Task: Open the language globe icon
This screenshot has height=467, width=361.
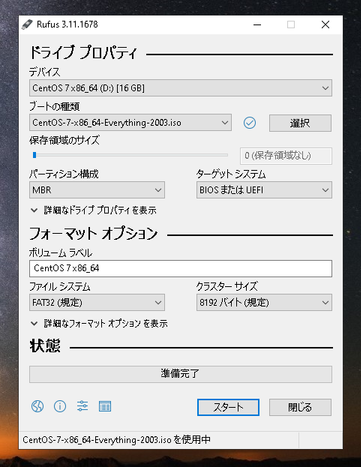Action: point(37,406)
